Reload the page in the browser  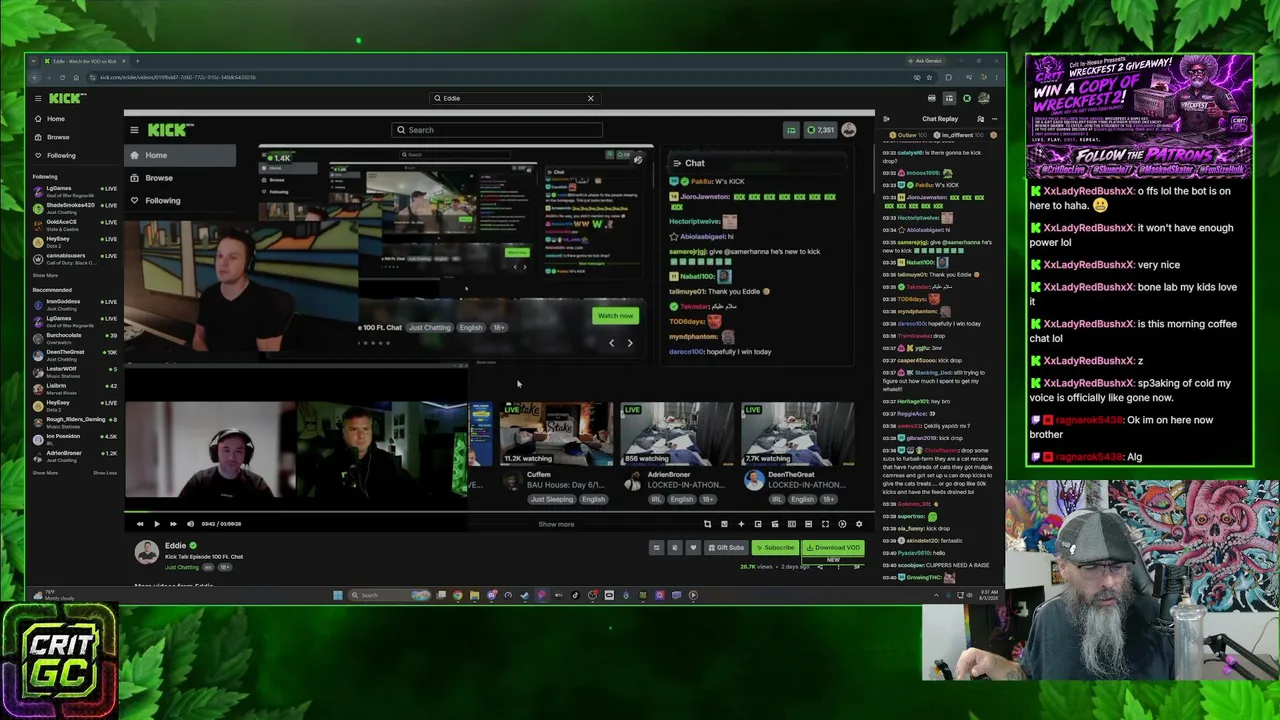62,77
